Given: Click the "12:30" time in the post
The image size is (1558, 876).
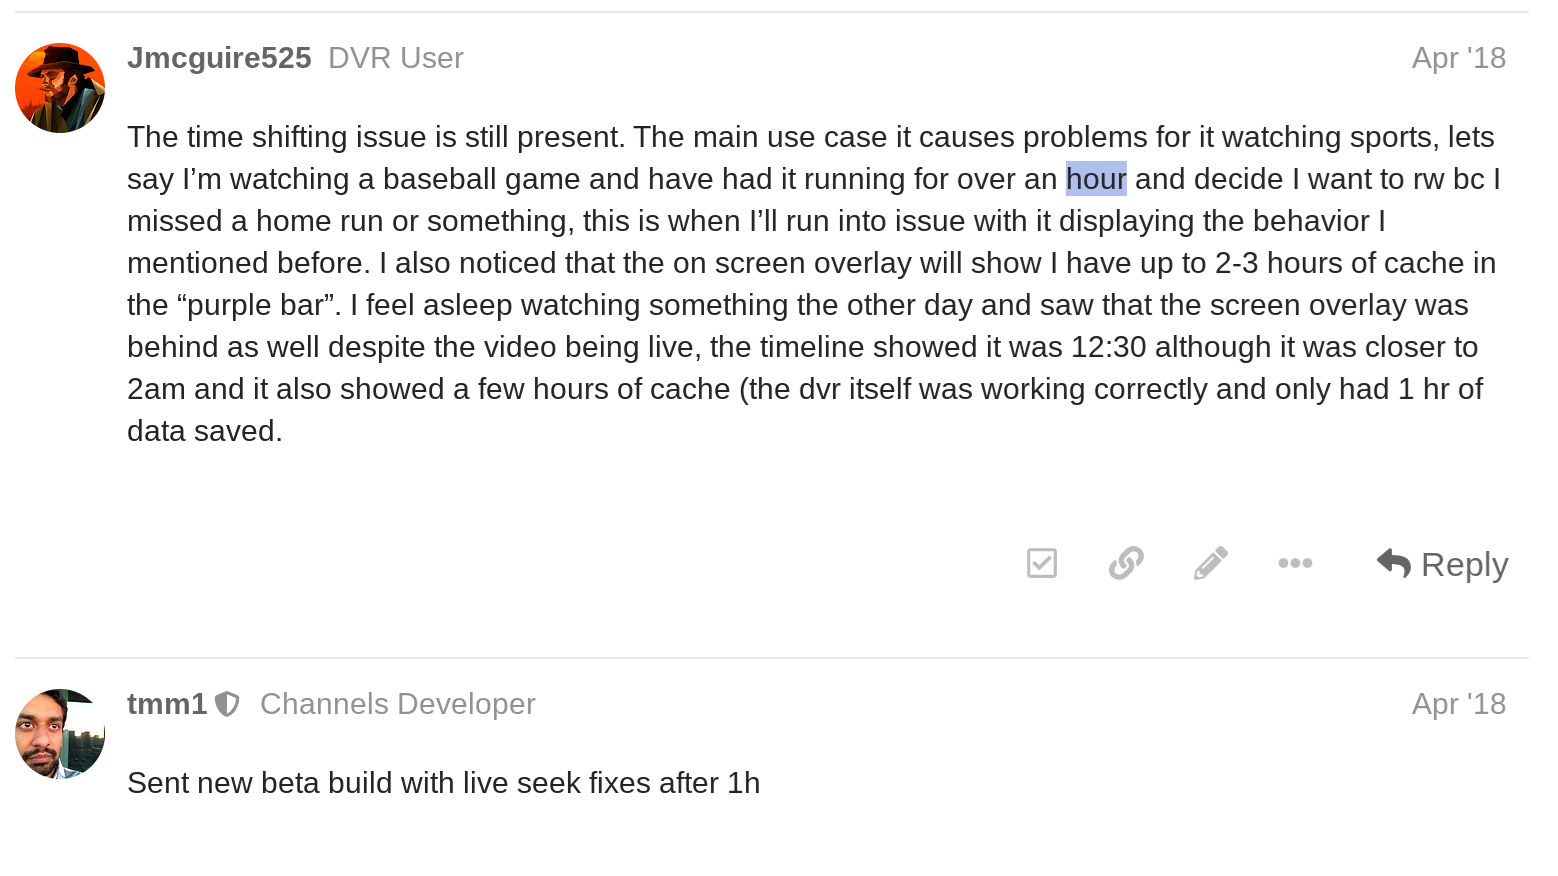Looking at the screenshot, I should tap(1108, 347).
